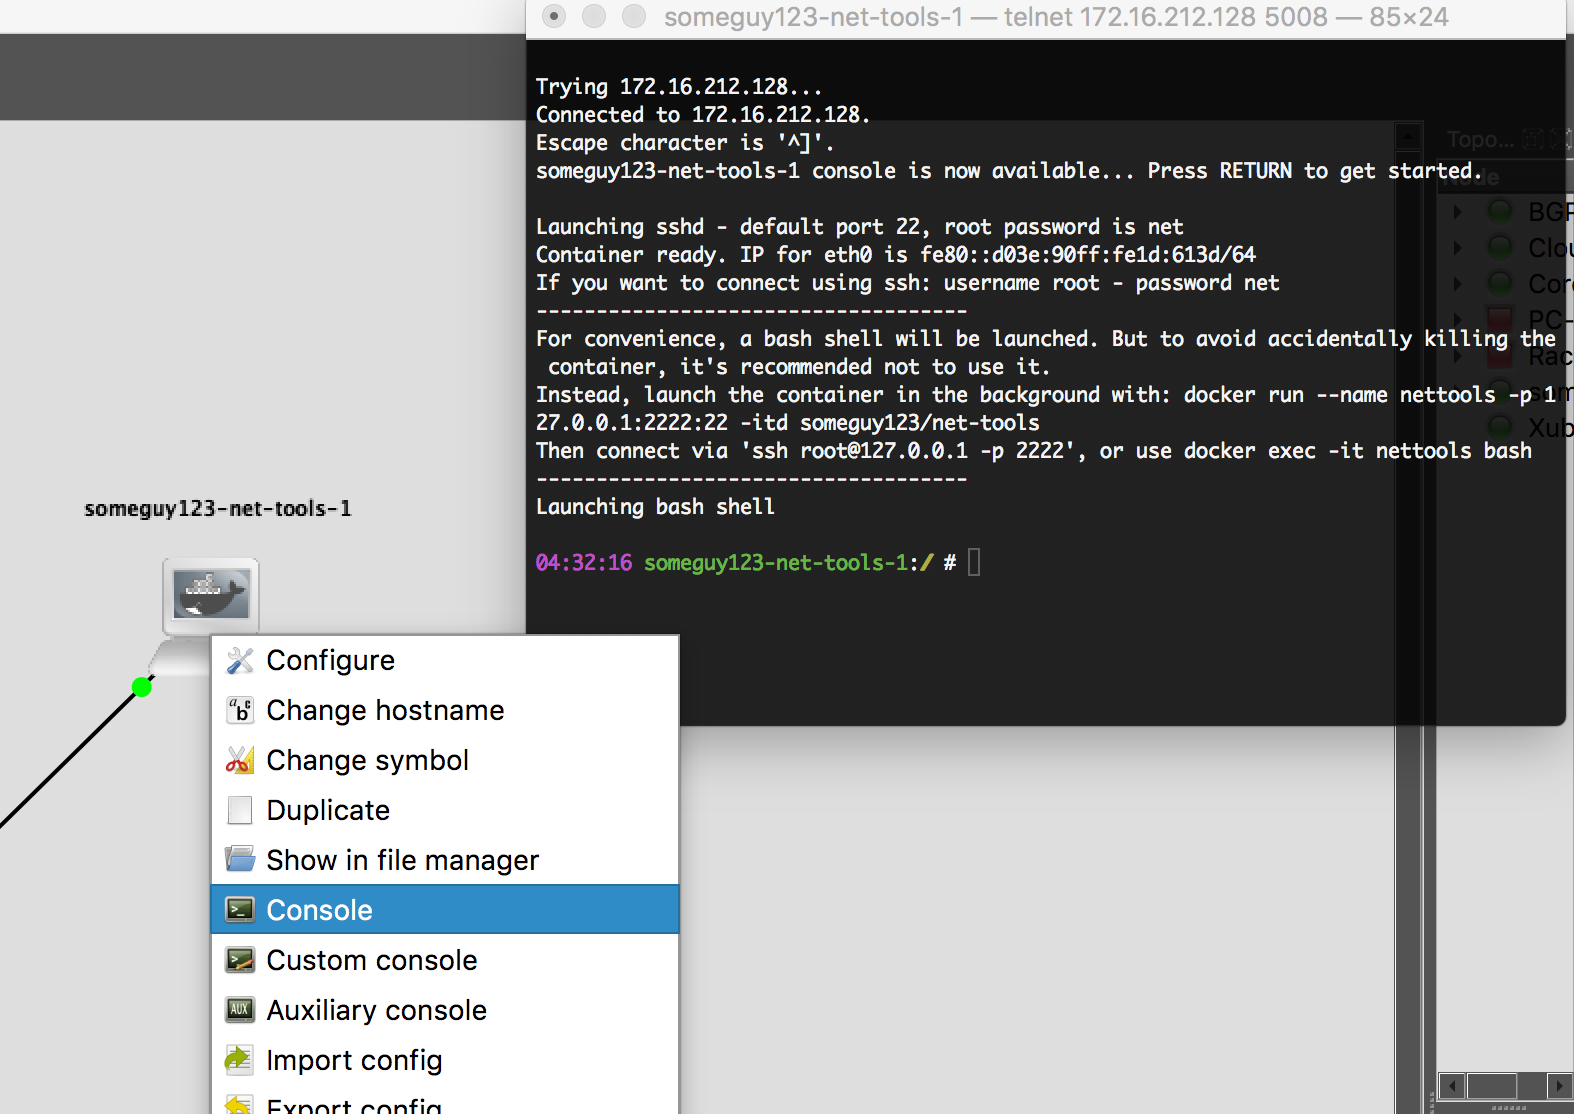The image size is (1574, 1114).
Task: Click the green status light beside Cor
Action: pyautogui.click(x=1500, y=283)
